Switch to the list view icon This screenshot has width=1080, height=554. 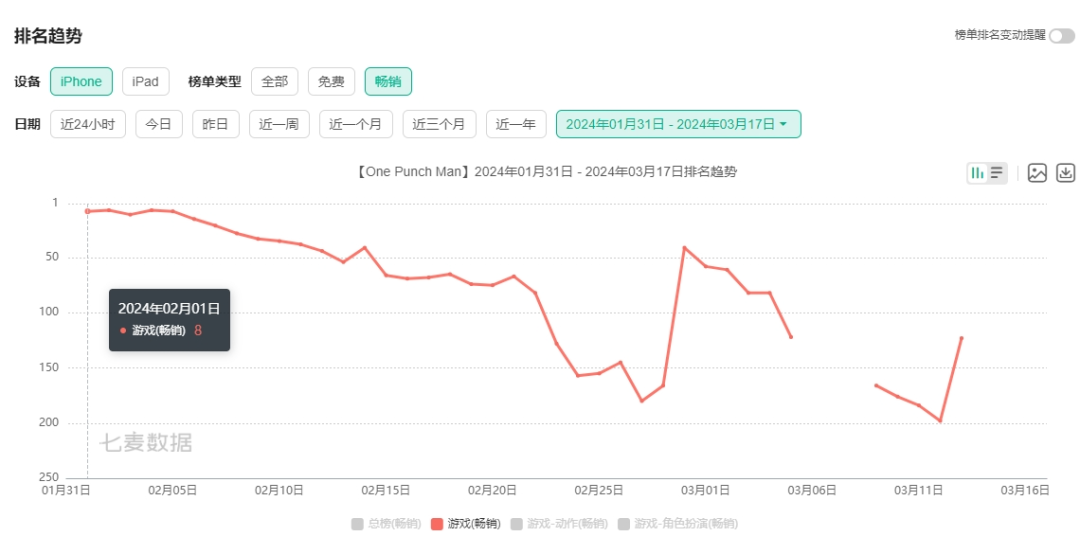click(x=997, y=173)
